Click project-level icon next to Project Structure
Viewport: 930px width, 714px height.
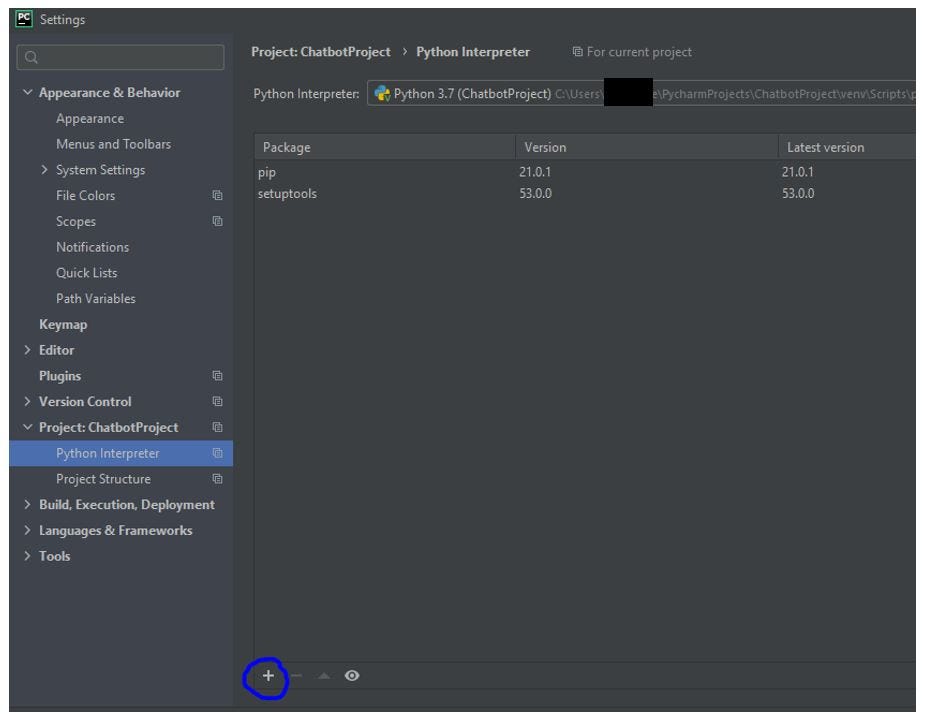(218, 479)
